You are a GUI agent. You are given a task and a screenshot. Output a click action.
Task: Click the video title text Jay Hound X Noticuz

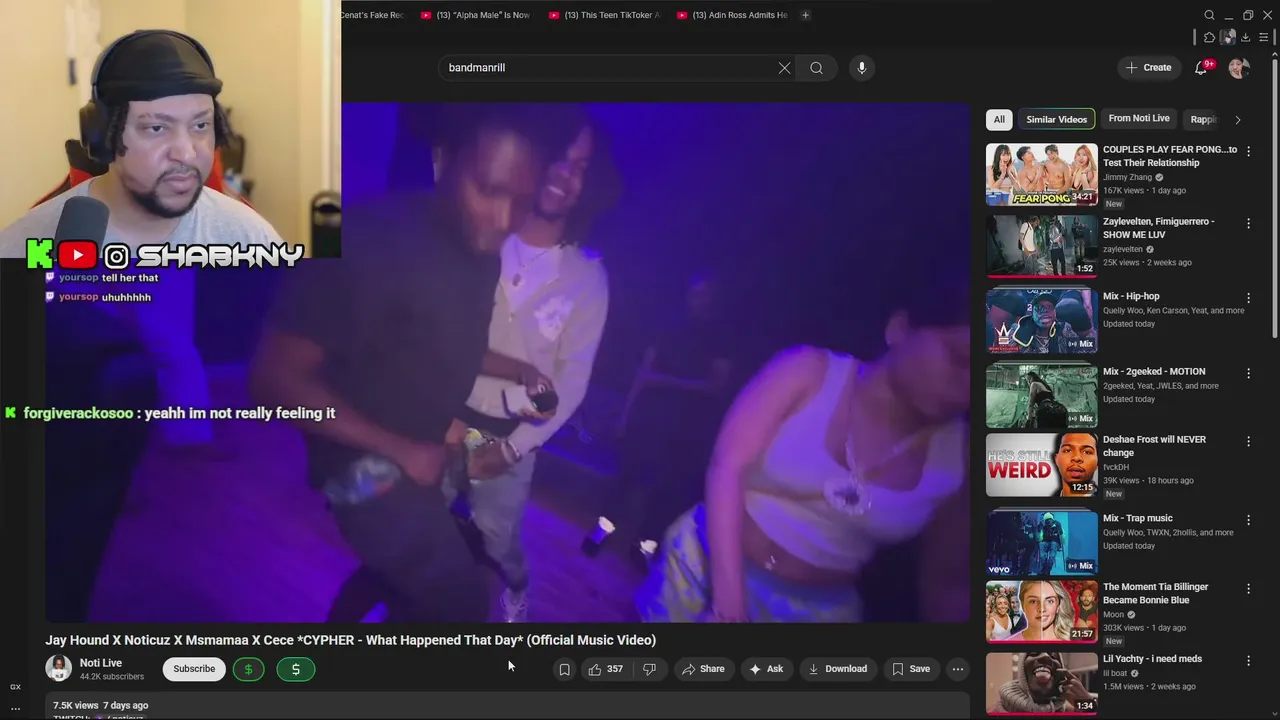coord(350,640)
